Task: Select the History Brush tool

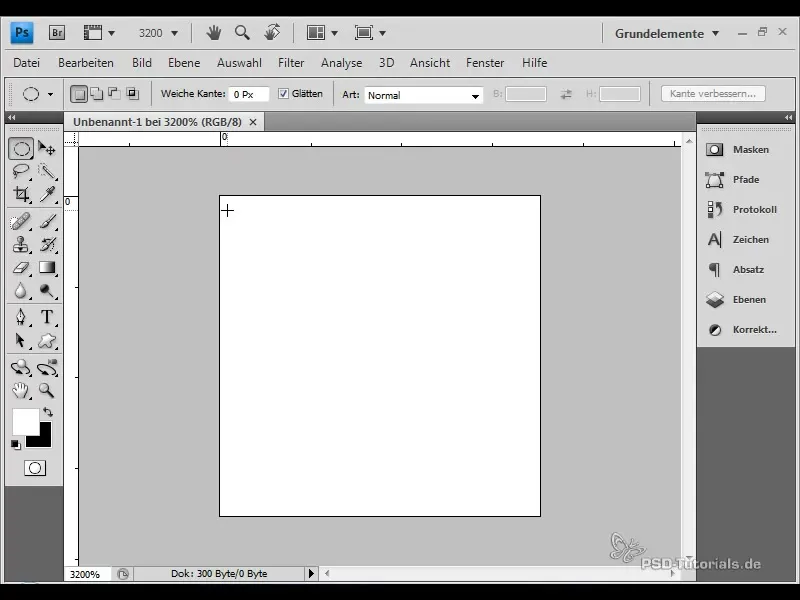Action: click(x=47, y=244)
